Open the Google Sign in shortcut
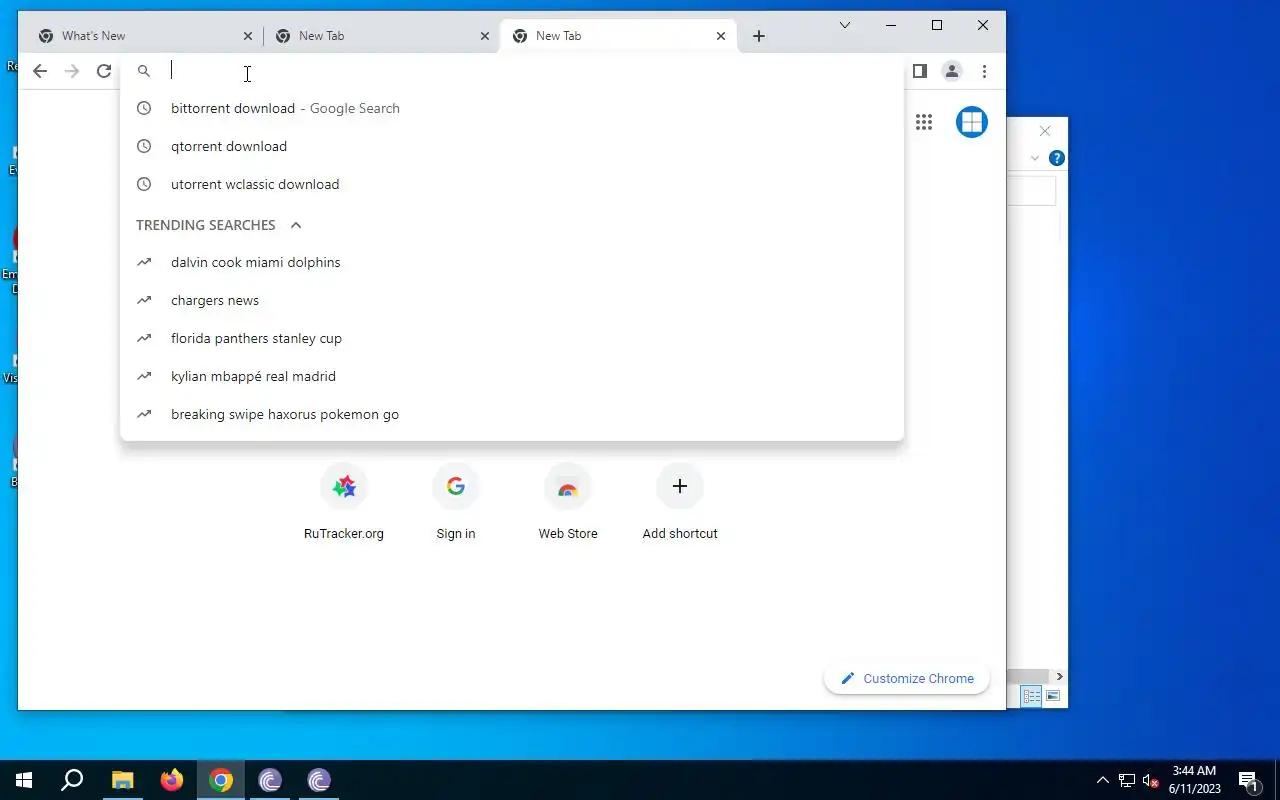This screenshot has height=800, width=1280. click(456, 502)
